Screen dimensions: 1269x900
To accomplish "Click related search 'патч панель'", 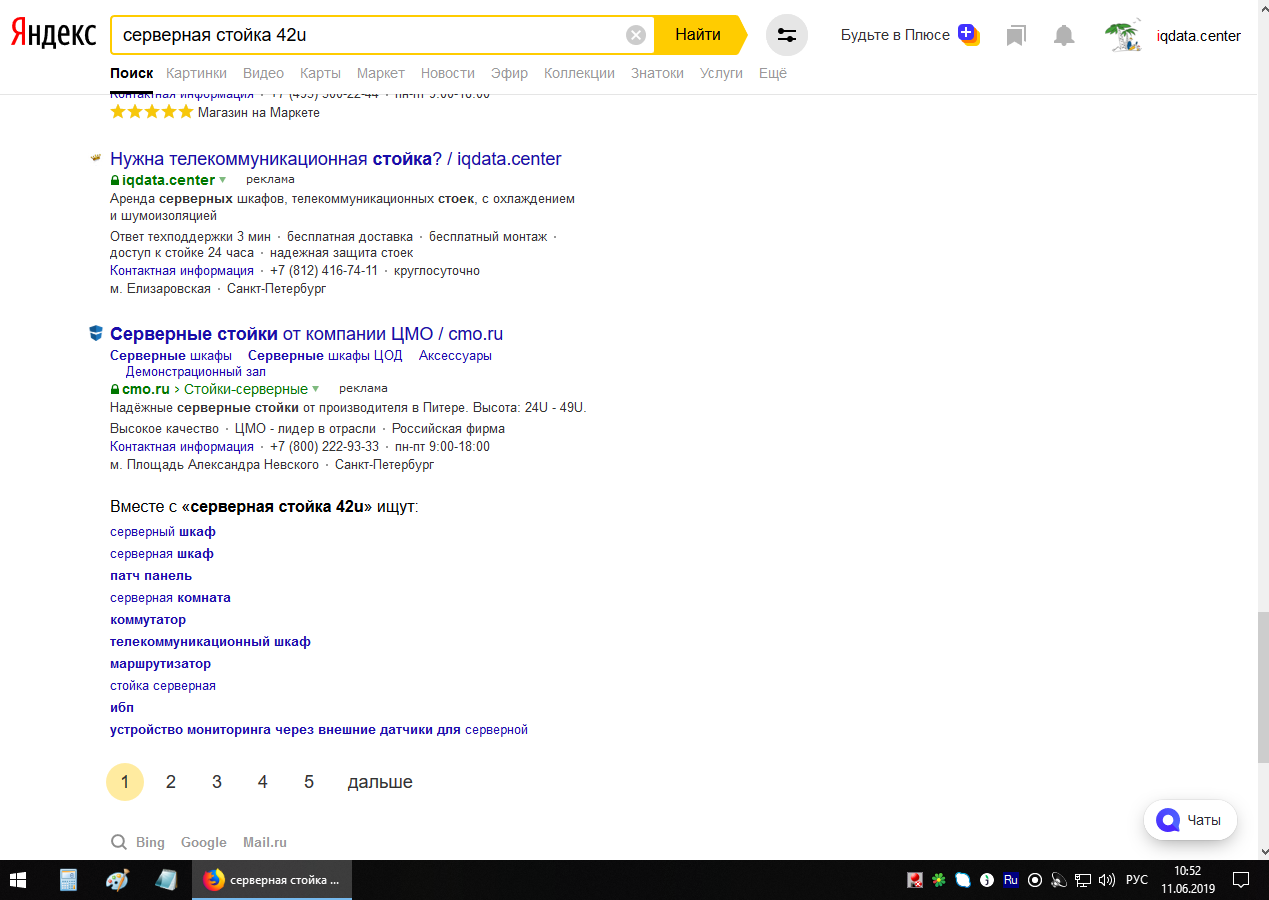I will (x=151, y=576).
